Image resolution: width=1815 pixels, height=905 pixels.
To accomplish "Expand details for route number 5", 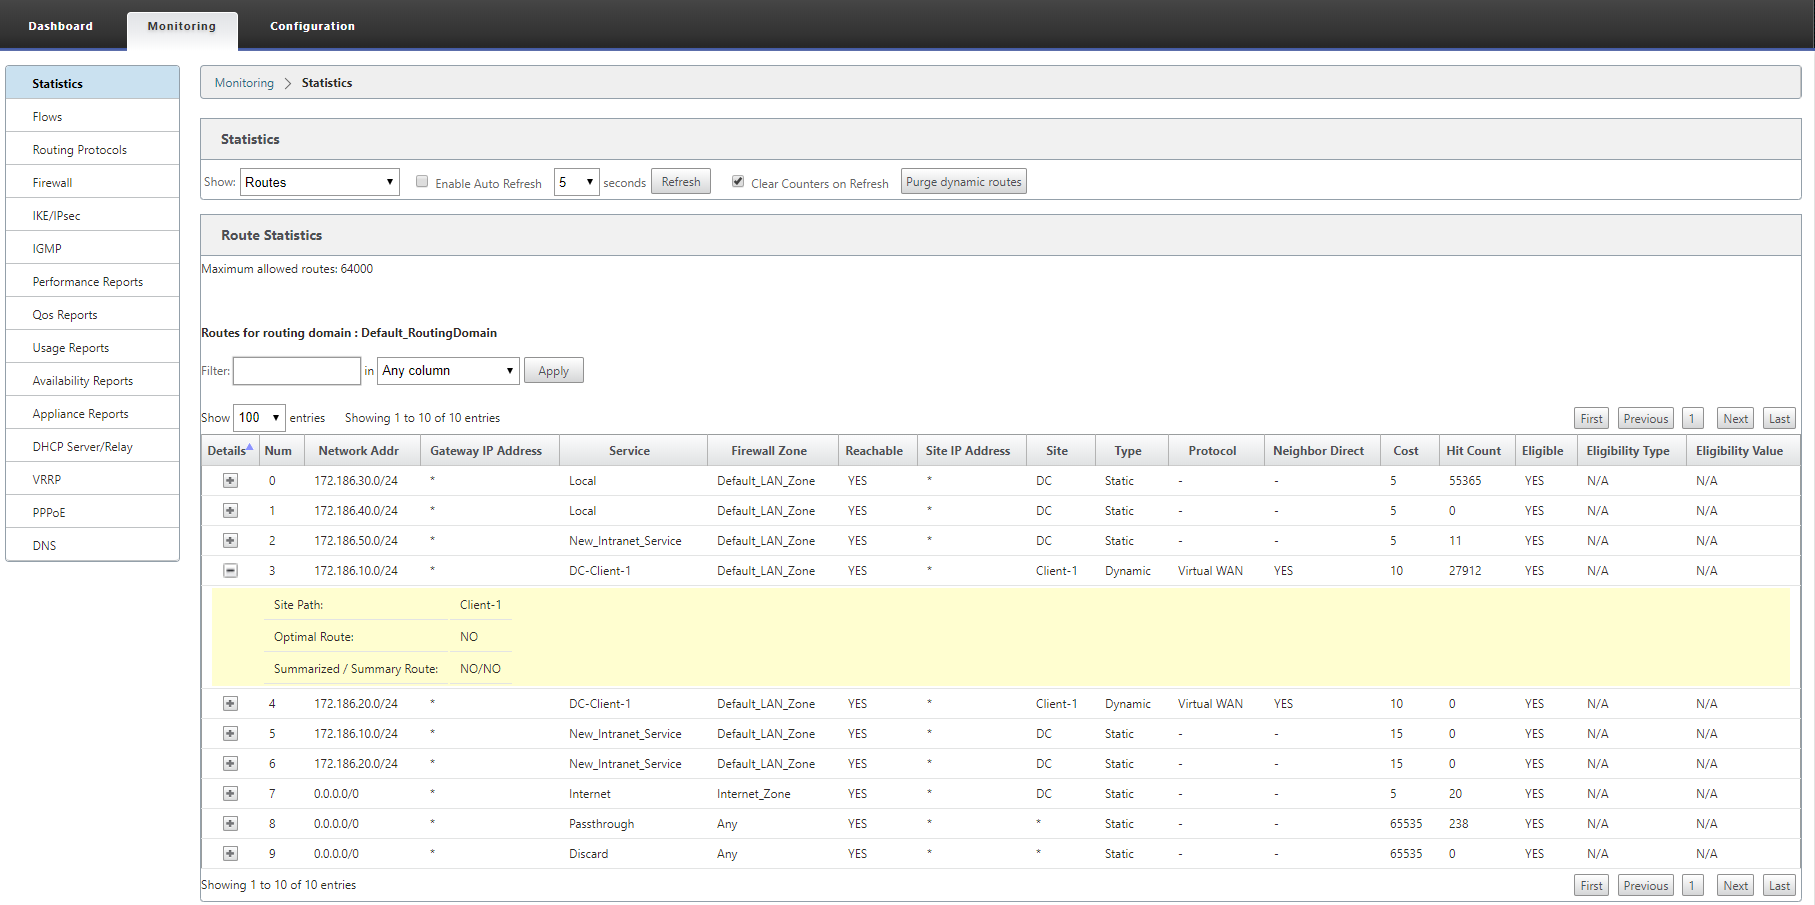I will click(x=230, y=734).
